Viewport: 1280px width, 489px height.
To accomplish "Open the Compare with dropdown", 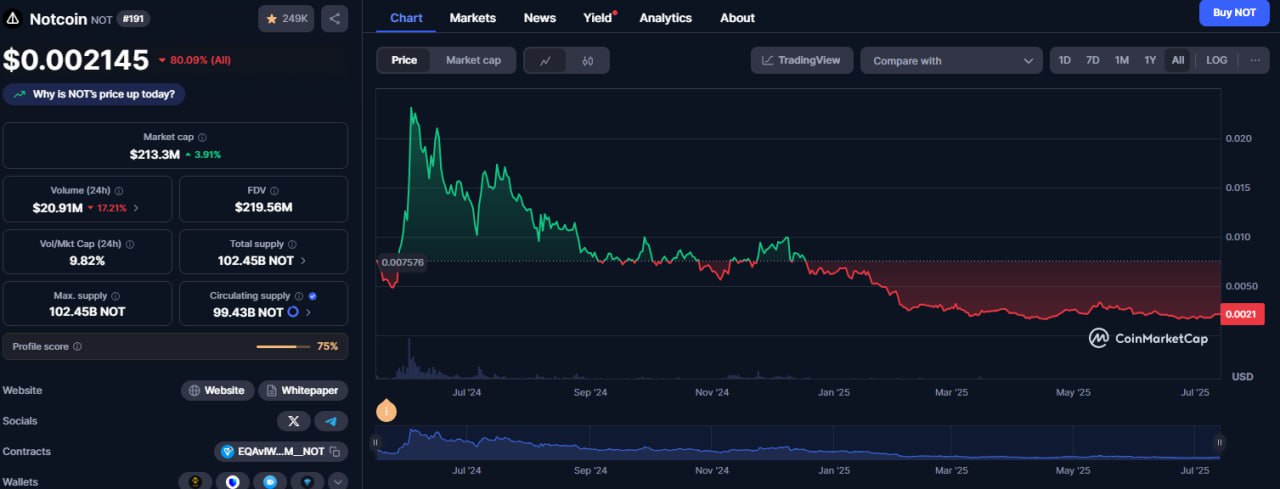I will pos(952,61).
